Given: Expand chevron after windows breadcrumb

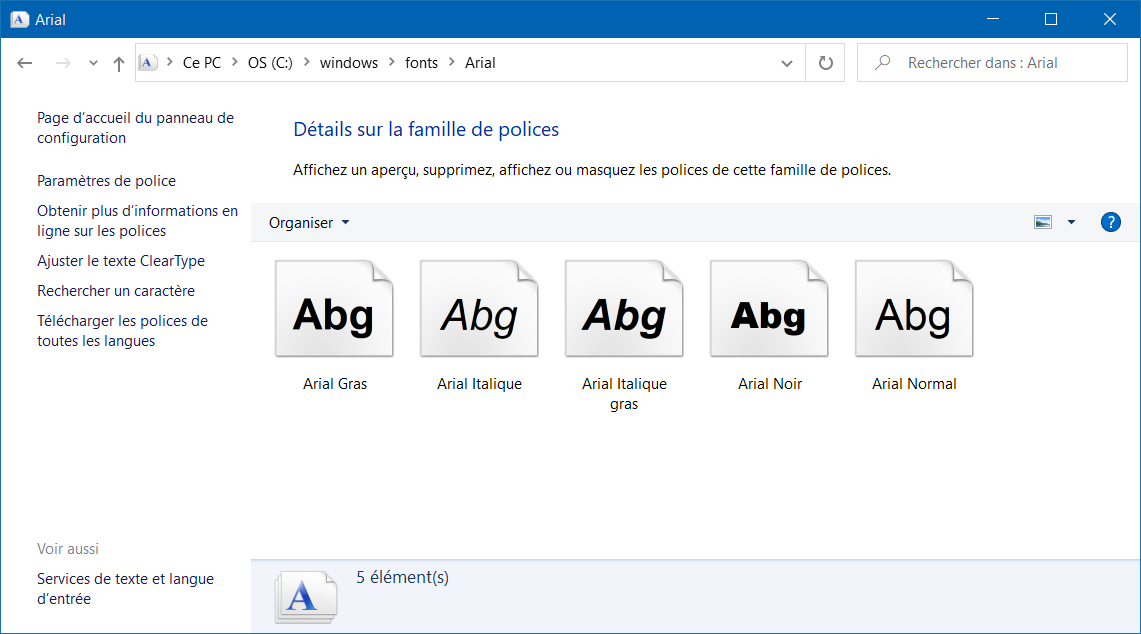Looking at the screenshot, I should (x=391, y=63).
